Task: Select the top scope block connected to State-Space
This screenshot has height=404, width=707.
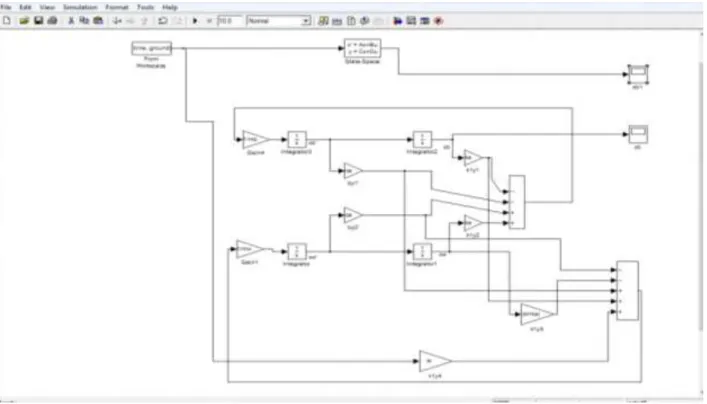Action: pos(638,74)
